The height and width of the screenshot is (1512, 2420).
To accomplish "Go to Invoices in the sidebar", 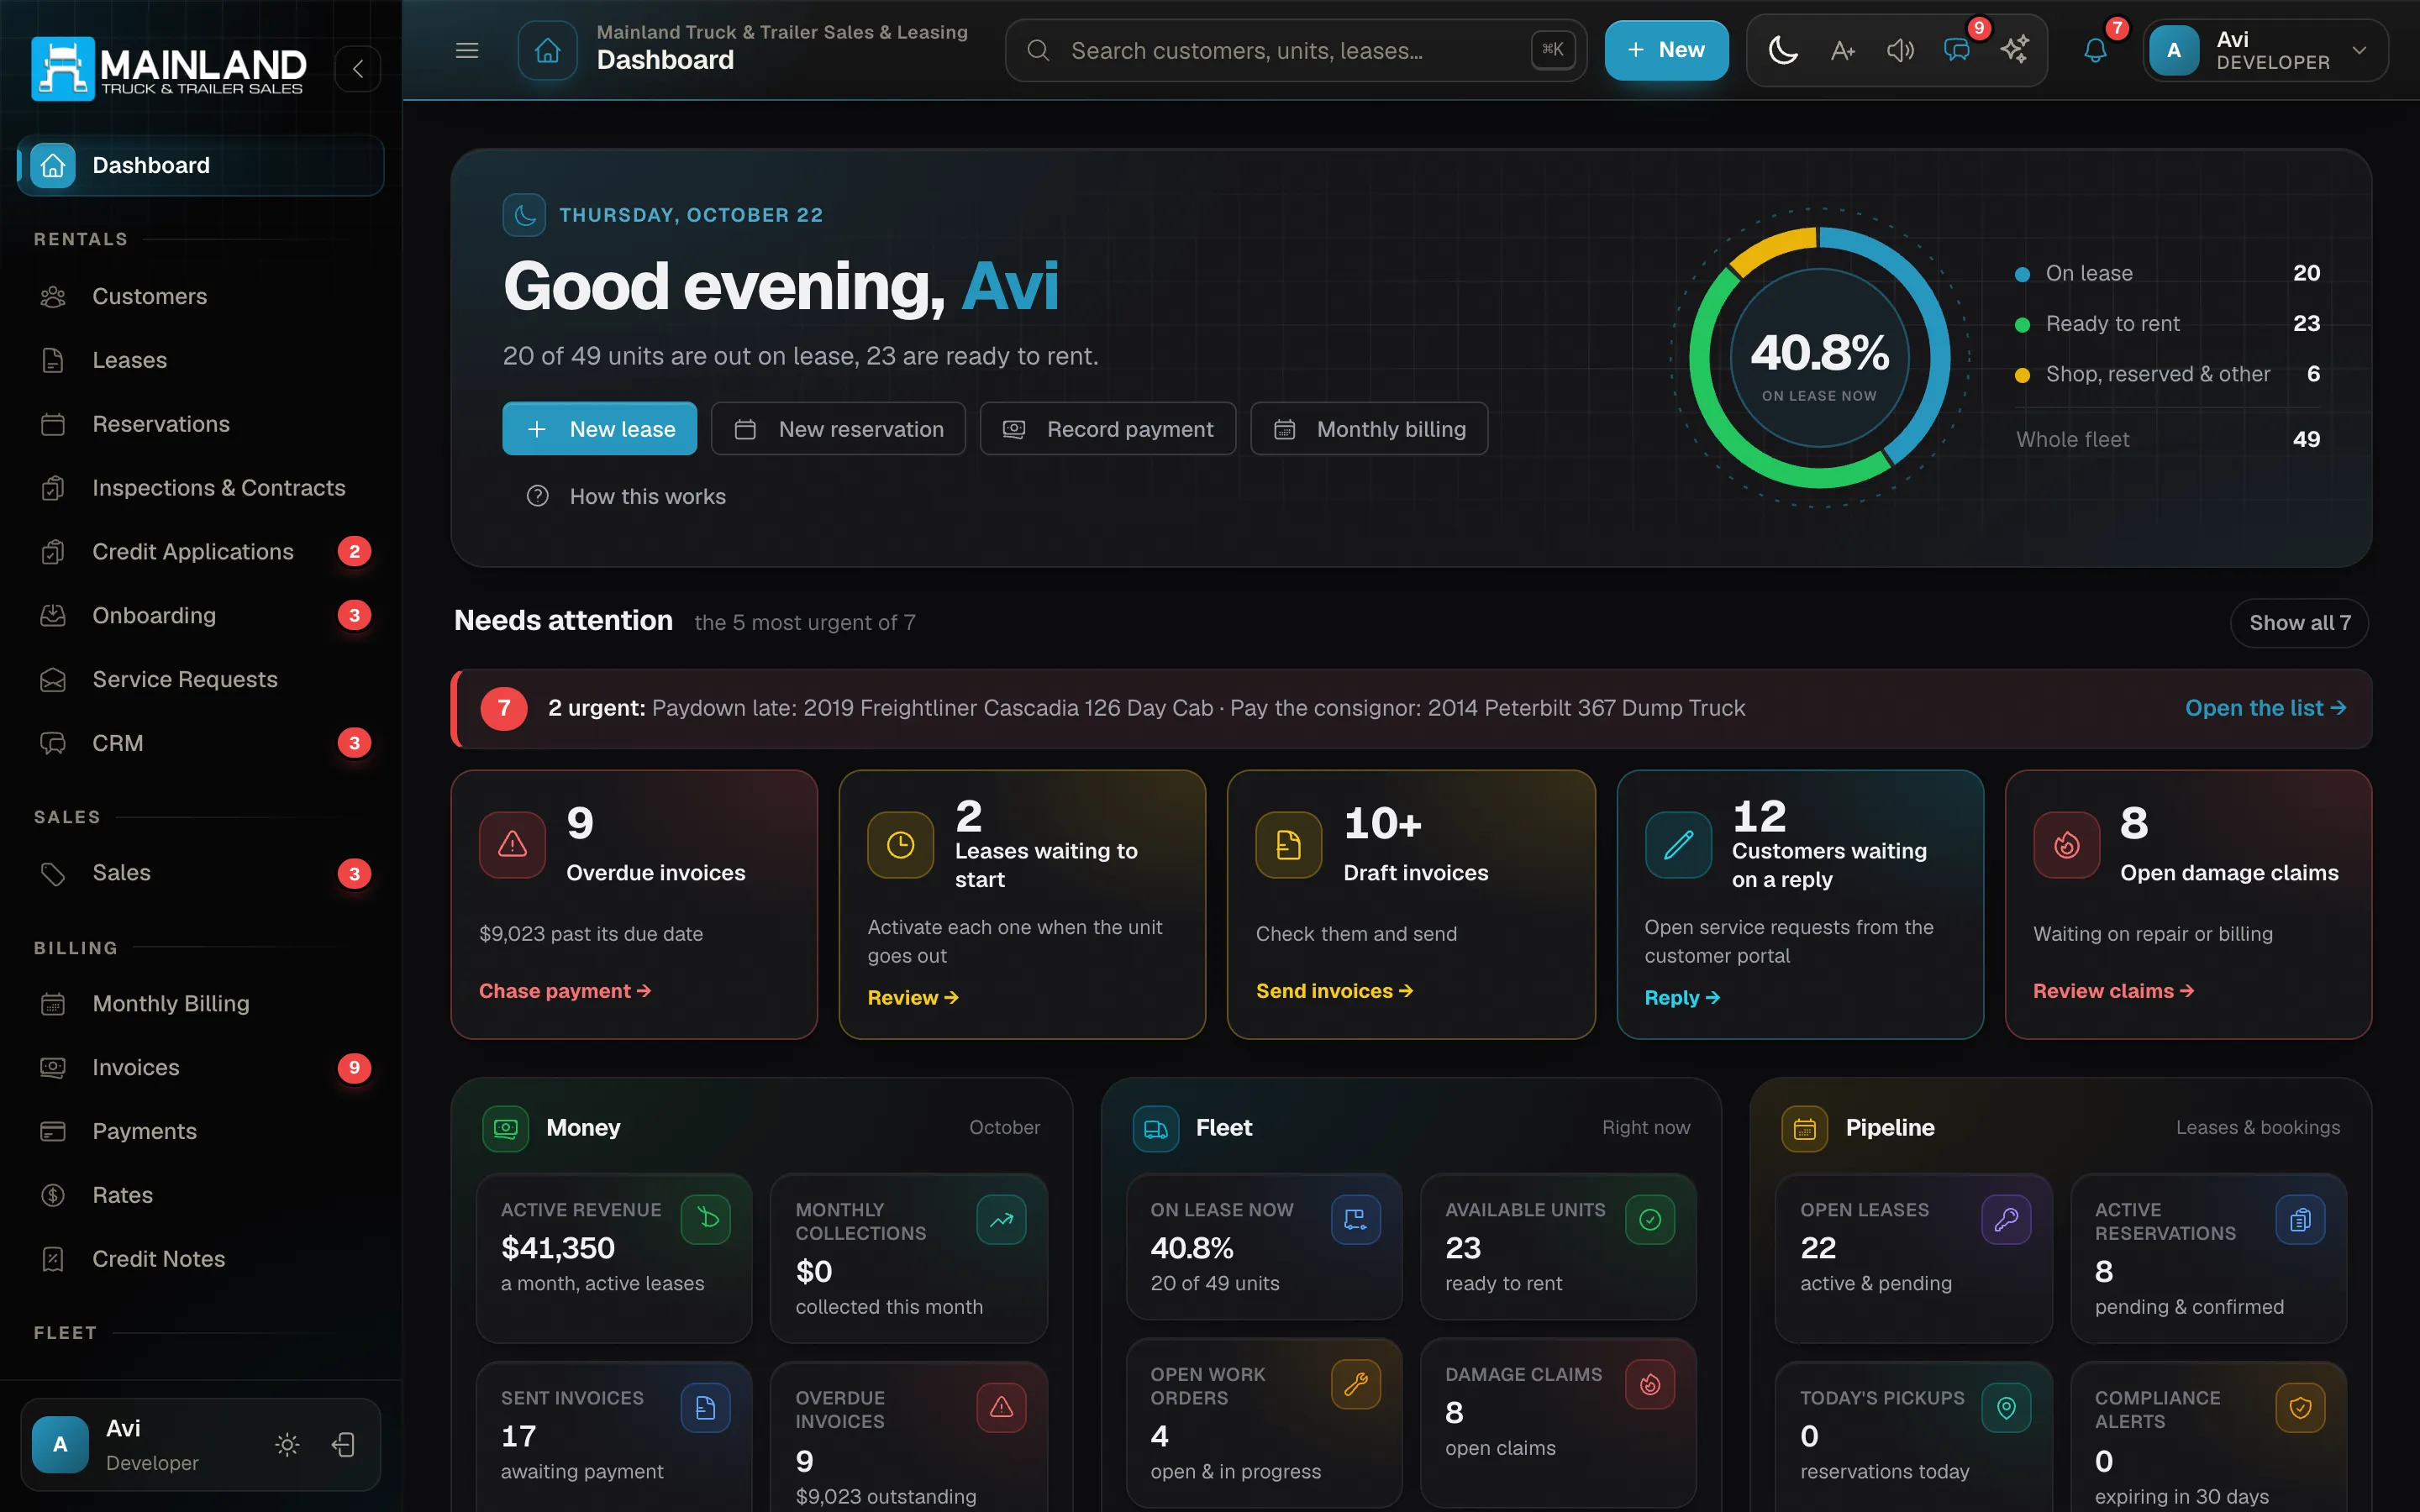I will pos(201,1068).
